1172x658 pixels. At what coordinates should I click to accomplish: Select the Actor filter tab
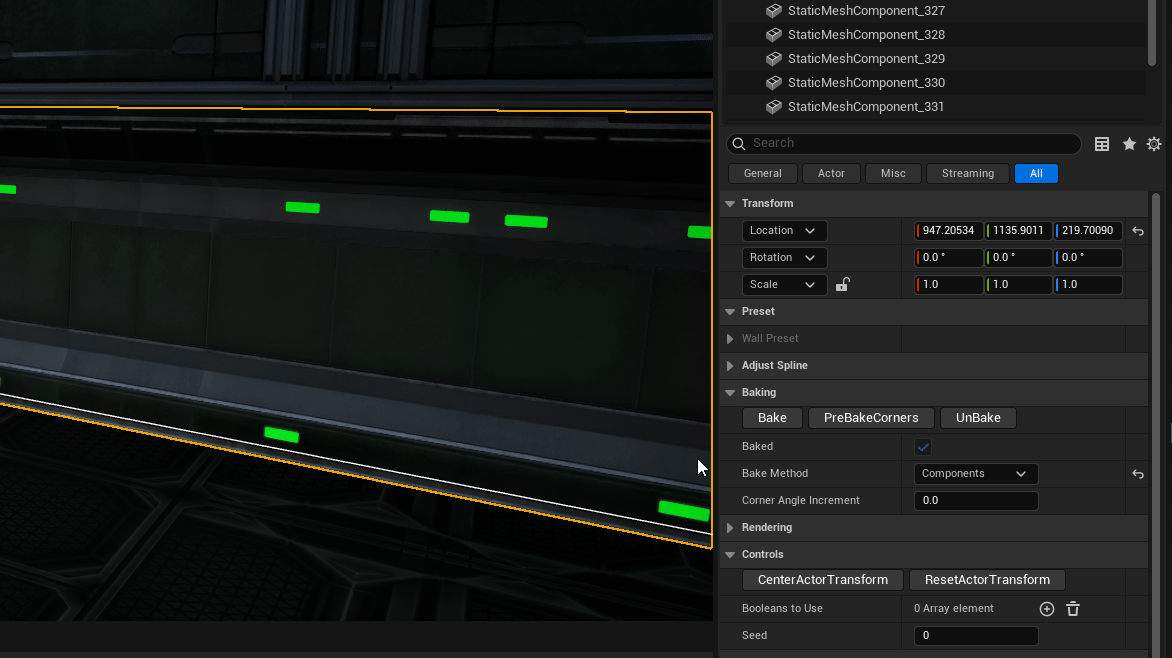(831, 174)
